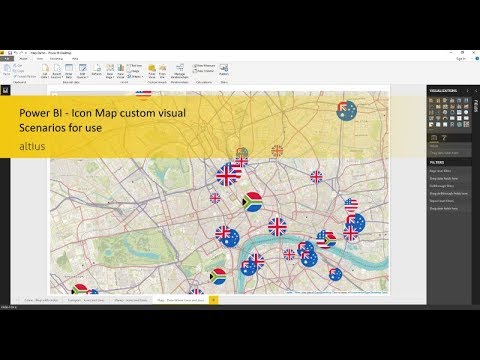The width and height of the screenshot is (480, 360).
Task: Expand the Fields pane using its arrow
Action: 476,91
